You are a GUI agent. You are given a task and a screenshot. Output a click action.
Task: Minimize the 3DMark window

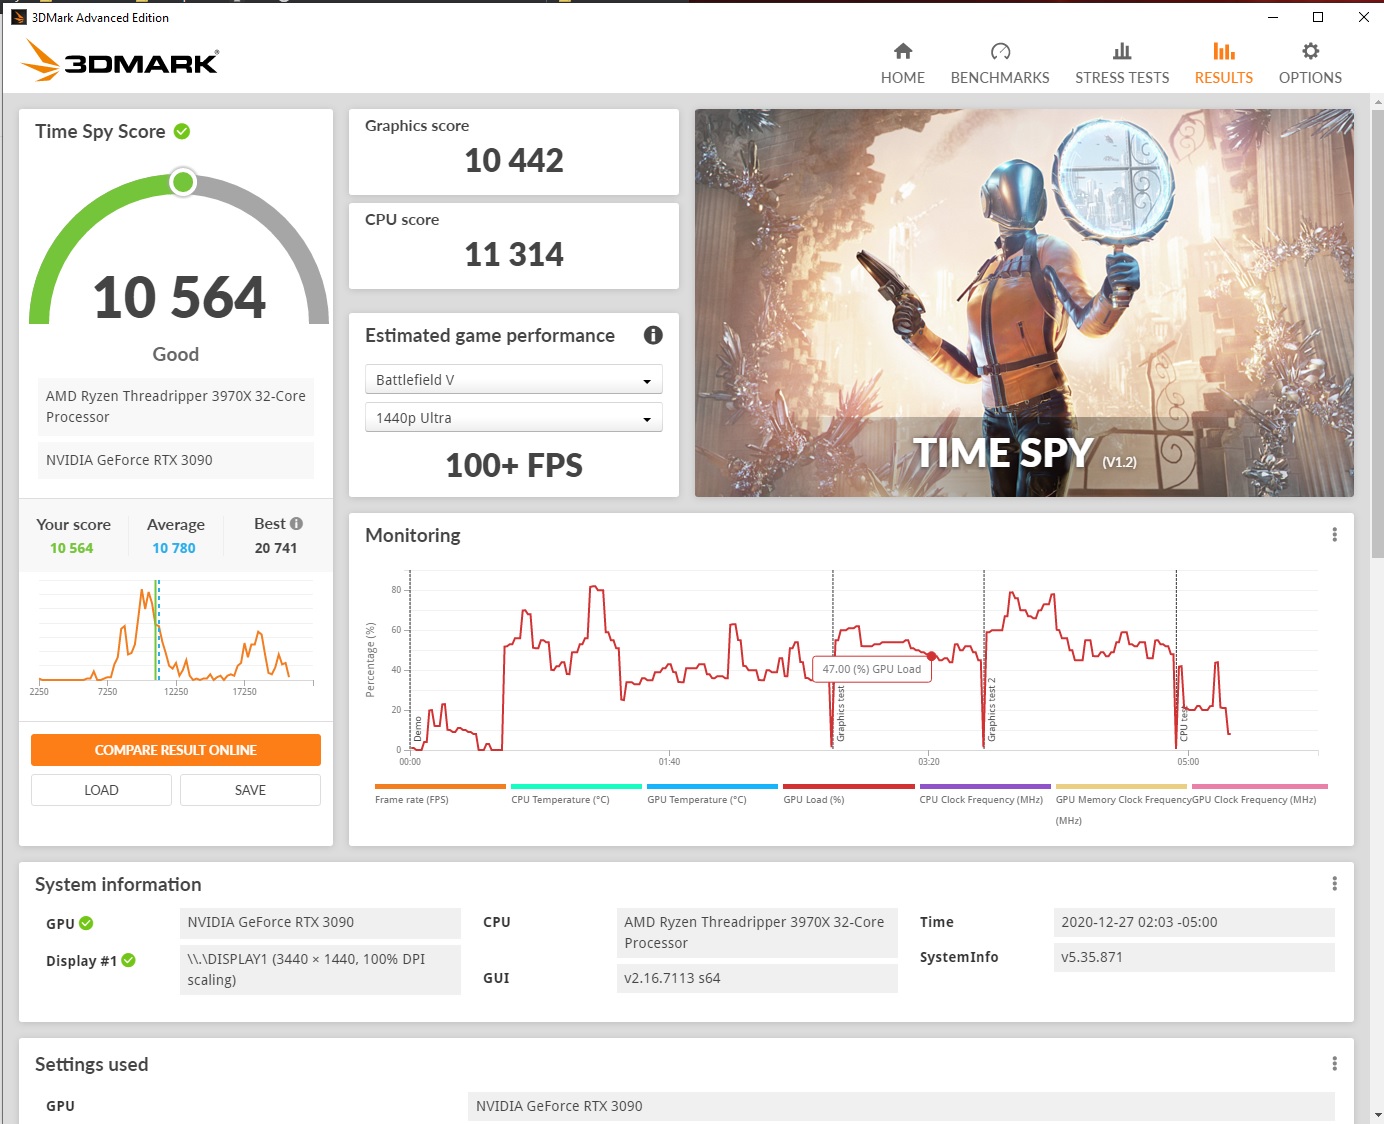pyautogui.click(x=1273, y=17)
